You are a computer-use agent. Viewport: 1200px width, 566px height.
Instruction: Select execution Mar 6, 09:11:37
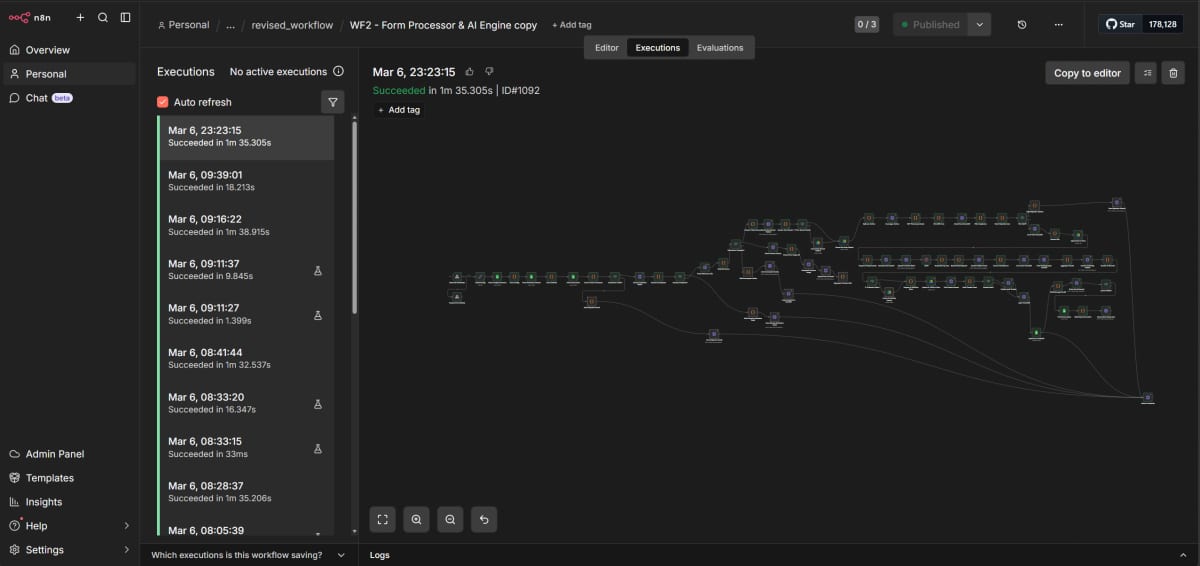click(x=246, y=270)
